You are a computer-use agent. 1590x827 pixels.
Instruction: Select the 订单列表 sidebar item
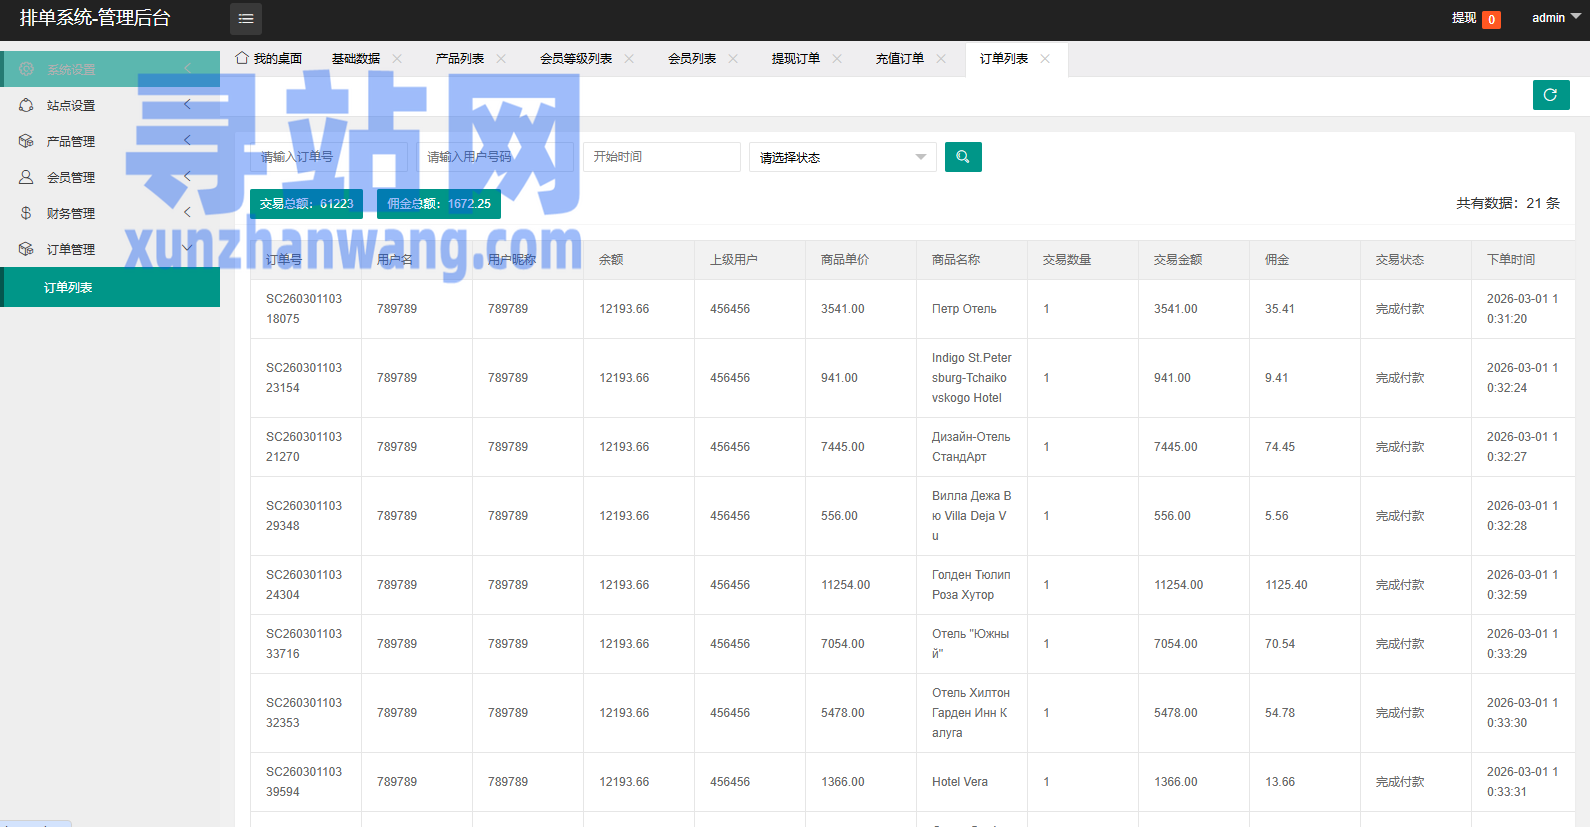click(110, 287)
